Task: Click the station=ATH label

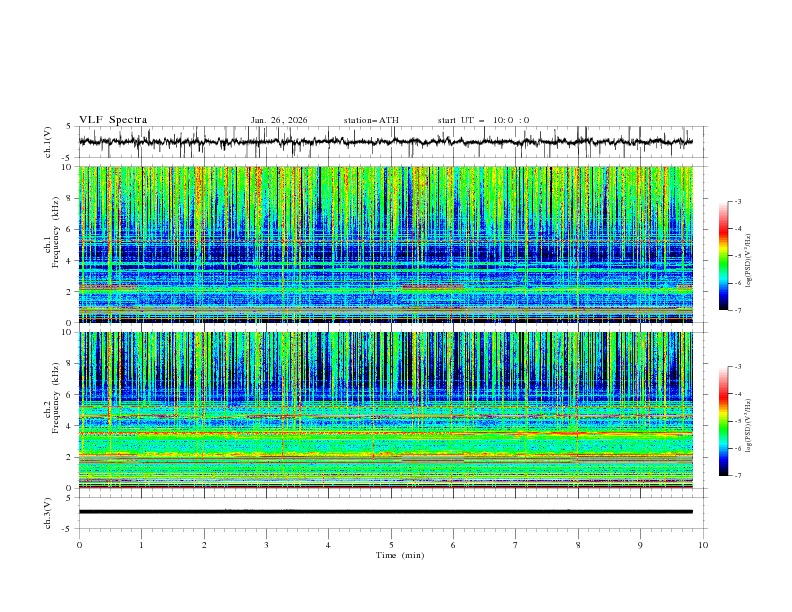Action: 371,120
